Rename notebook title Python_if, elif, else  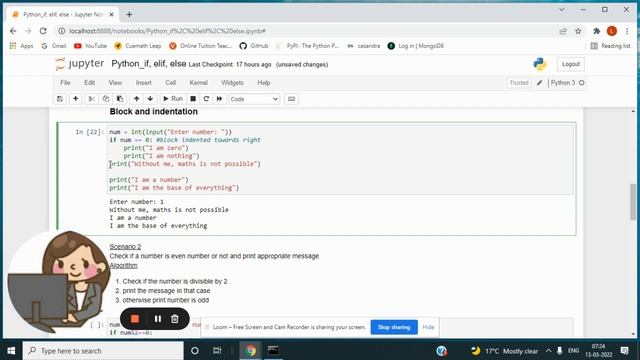[149, 64]
